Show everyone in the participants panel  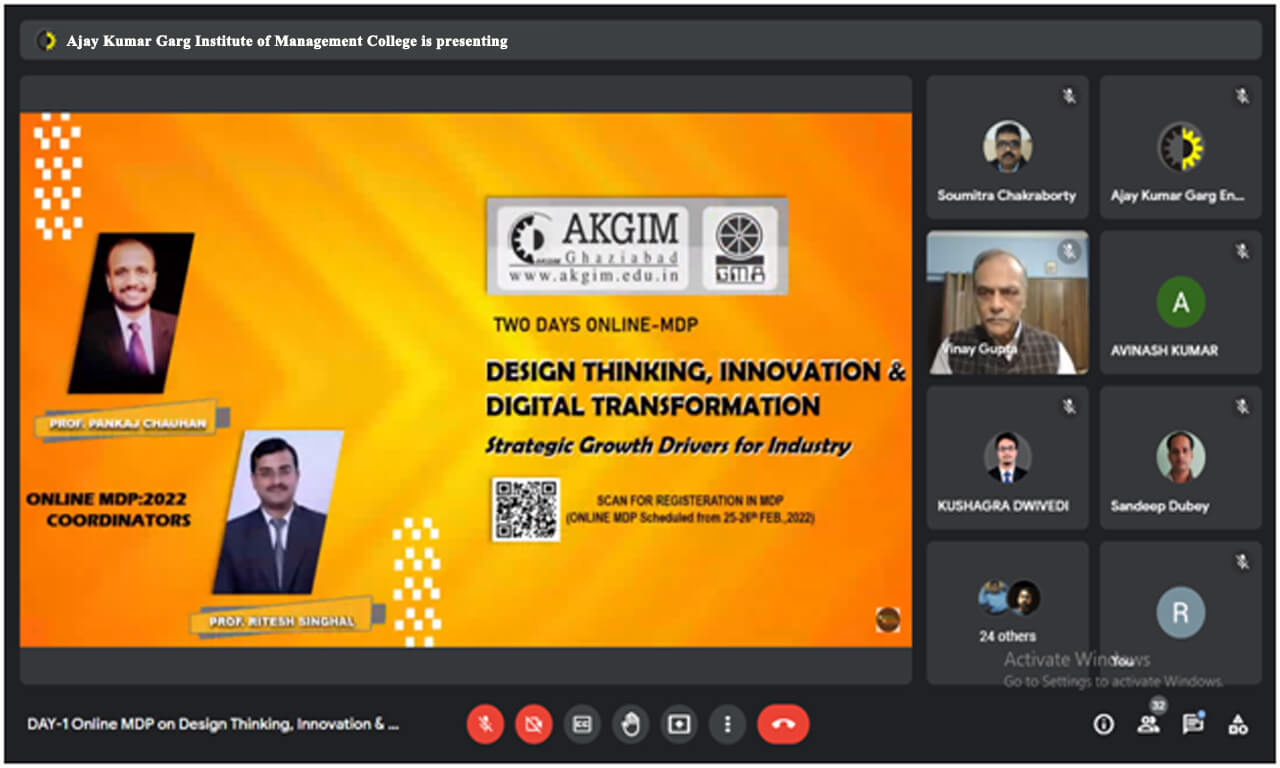1148,725
